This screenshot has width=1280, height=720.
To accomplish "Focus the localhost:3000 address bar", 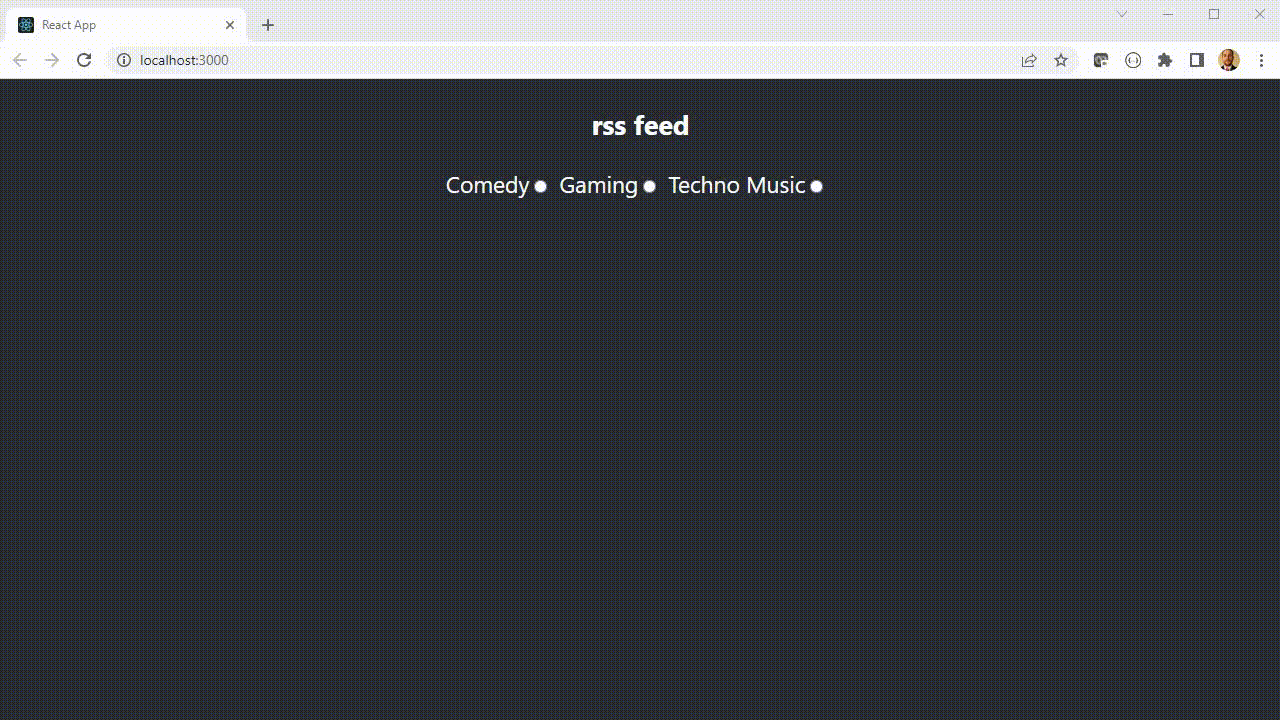I will coord(560,60).
